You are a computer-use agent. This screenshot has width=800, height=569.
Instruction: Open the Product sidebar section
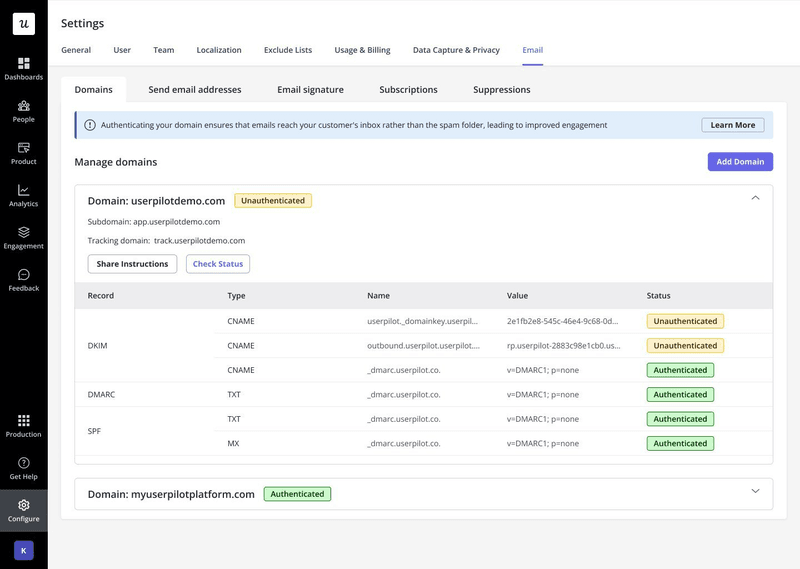(x=23, y=153)
